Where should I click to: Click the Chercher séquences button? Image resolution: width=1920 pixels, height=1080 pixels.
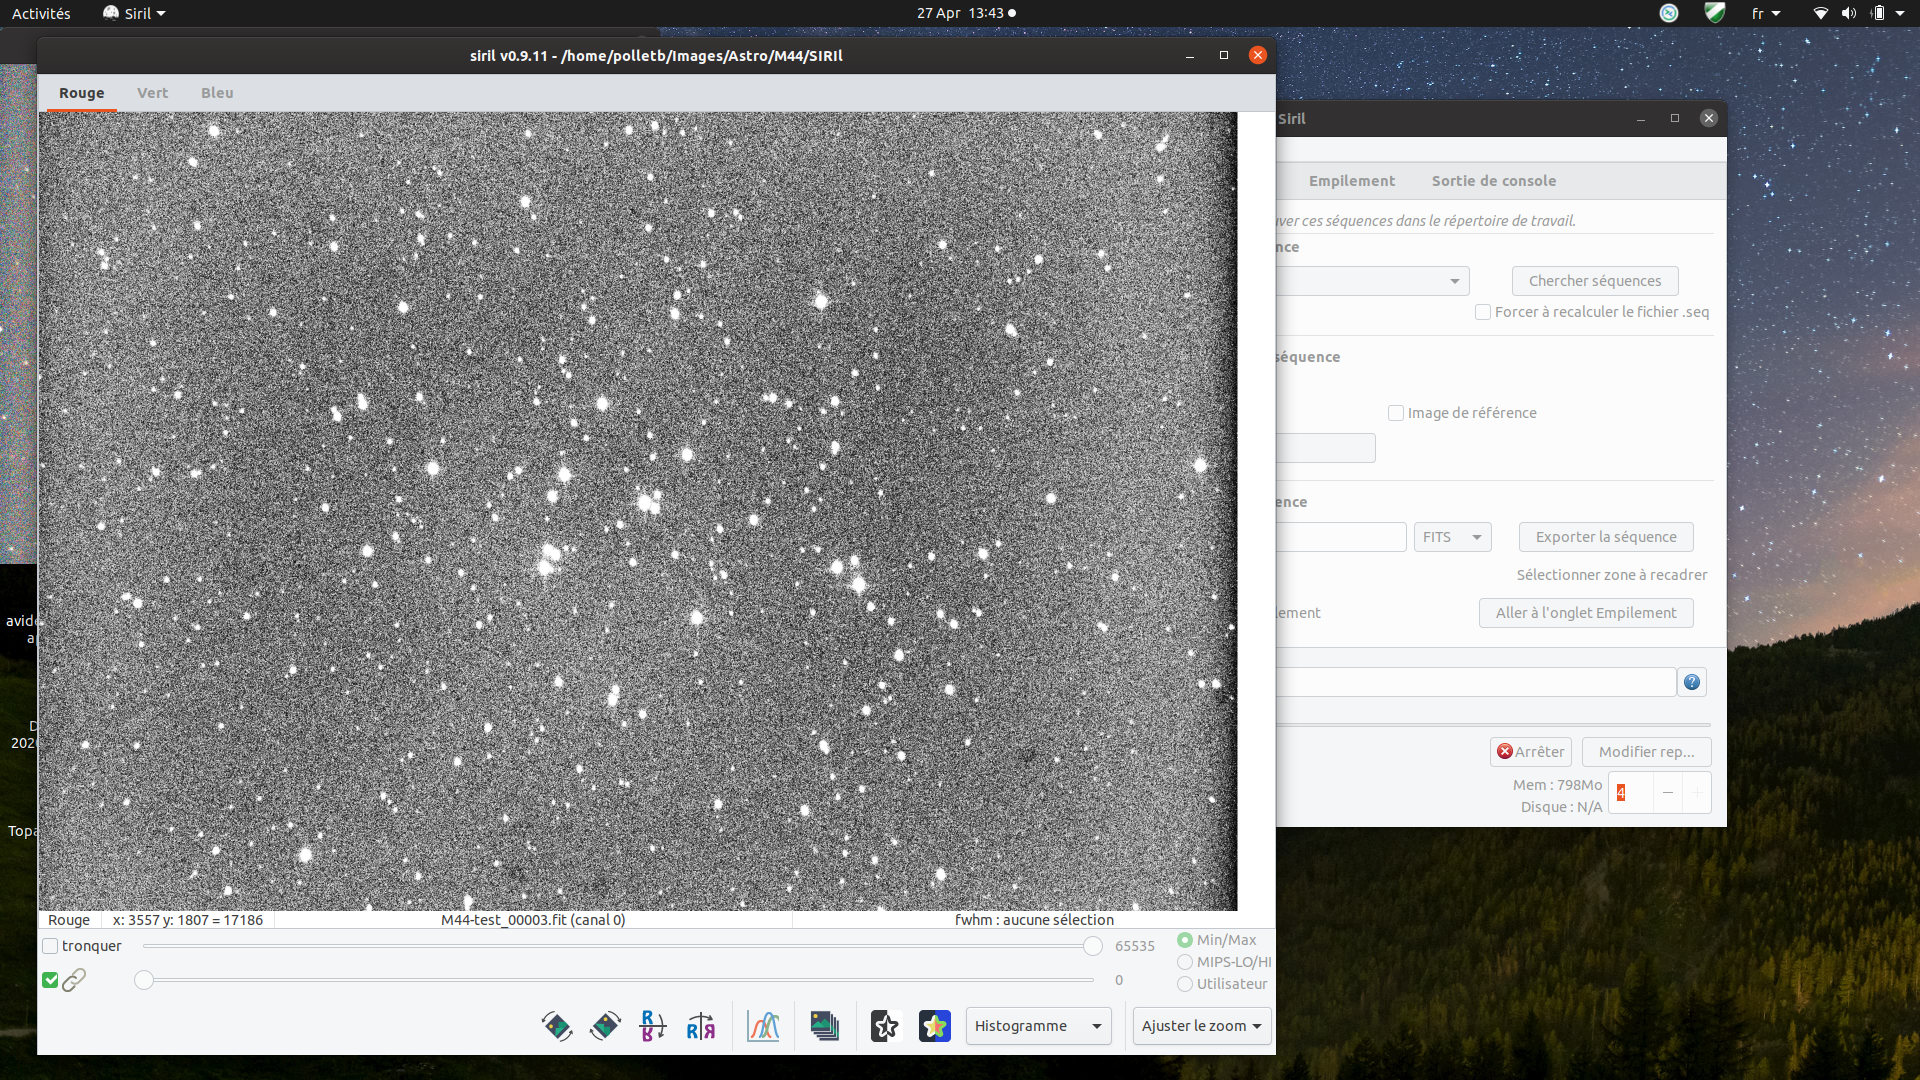point(1594,281)
